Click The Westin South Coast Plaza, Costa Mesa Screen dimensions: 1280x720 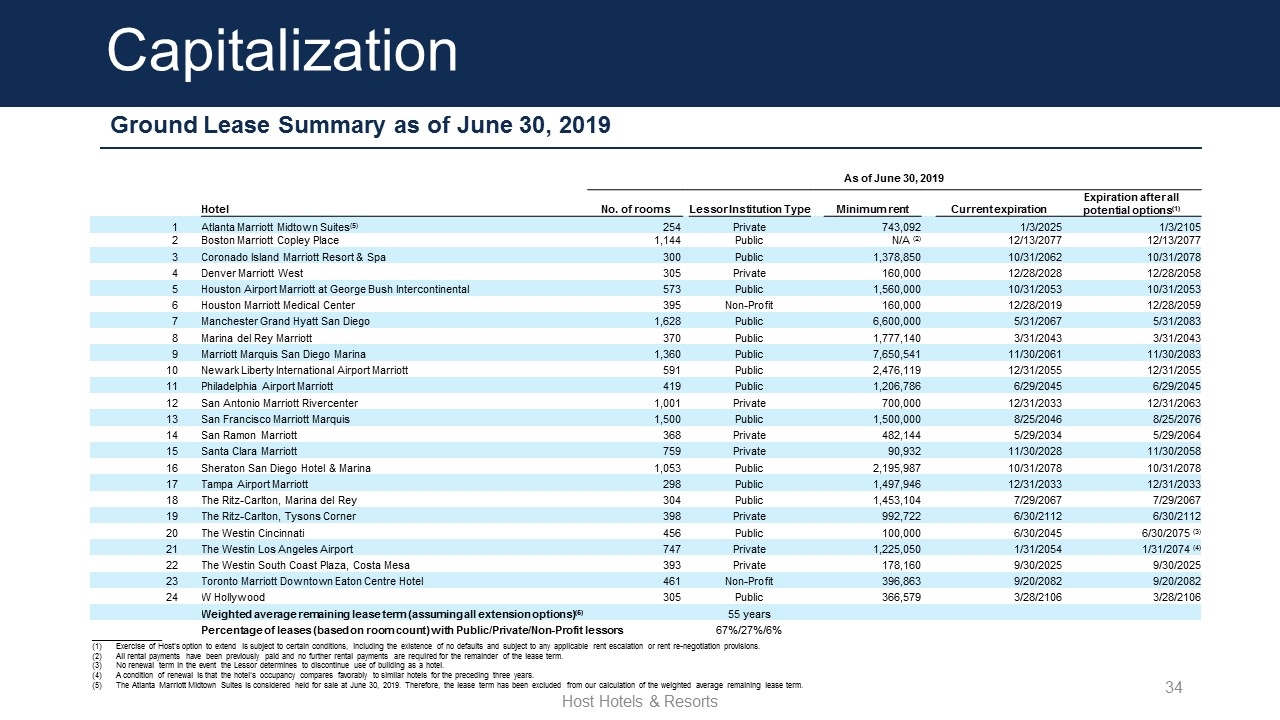[305, 565]
